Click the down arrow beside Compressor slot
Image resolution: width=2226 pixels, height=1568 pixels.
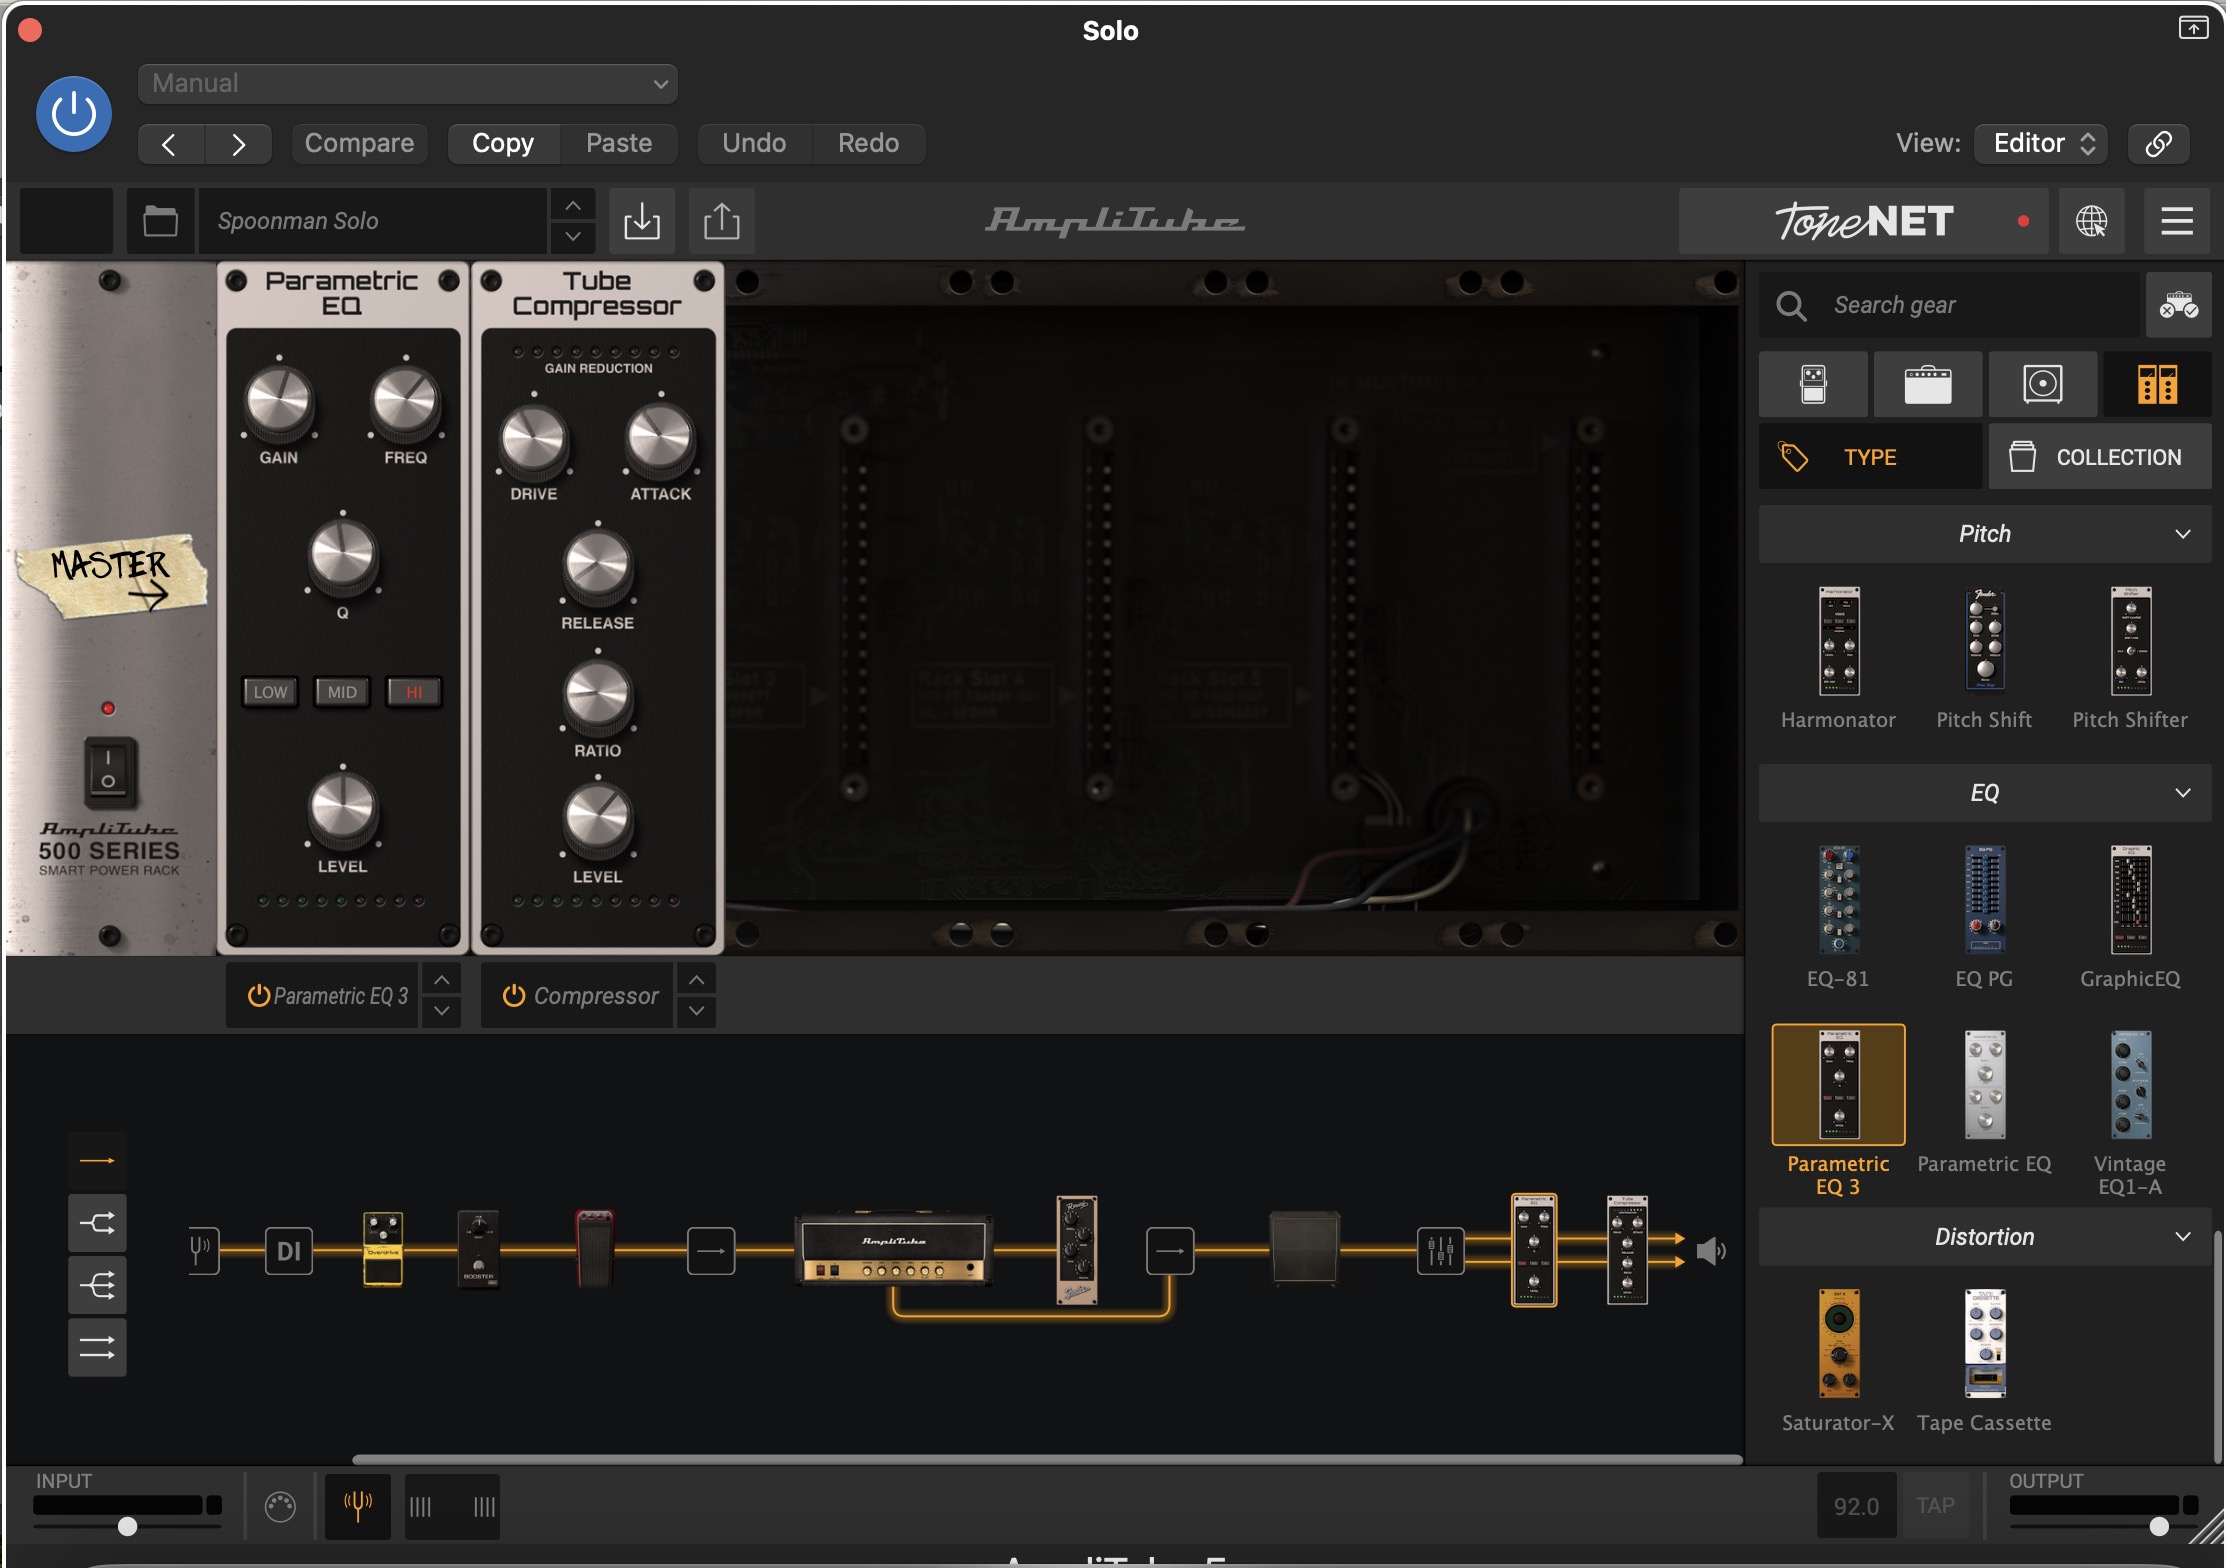(697, 1011)
